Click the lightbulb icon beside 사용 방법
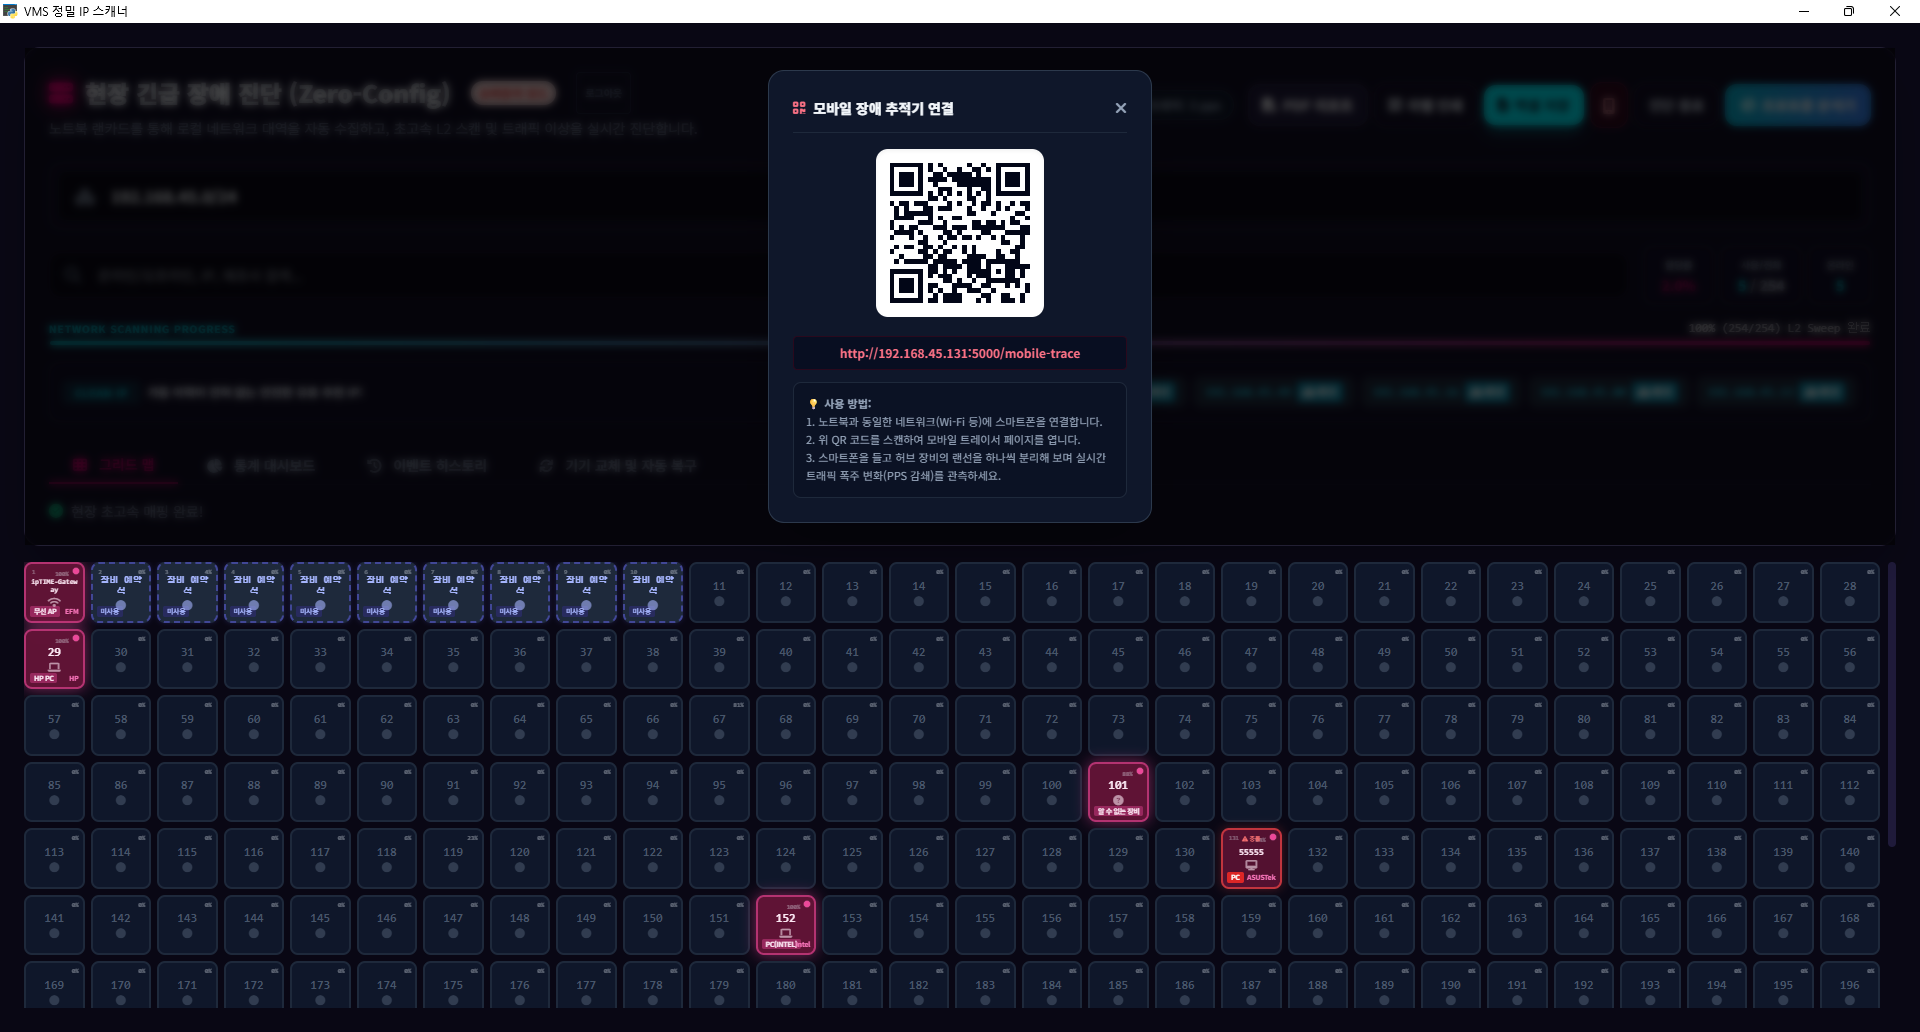This screenshot has height=1032, width=1920. coord(813,404)
